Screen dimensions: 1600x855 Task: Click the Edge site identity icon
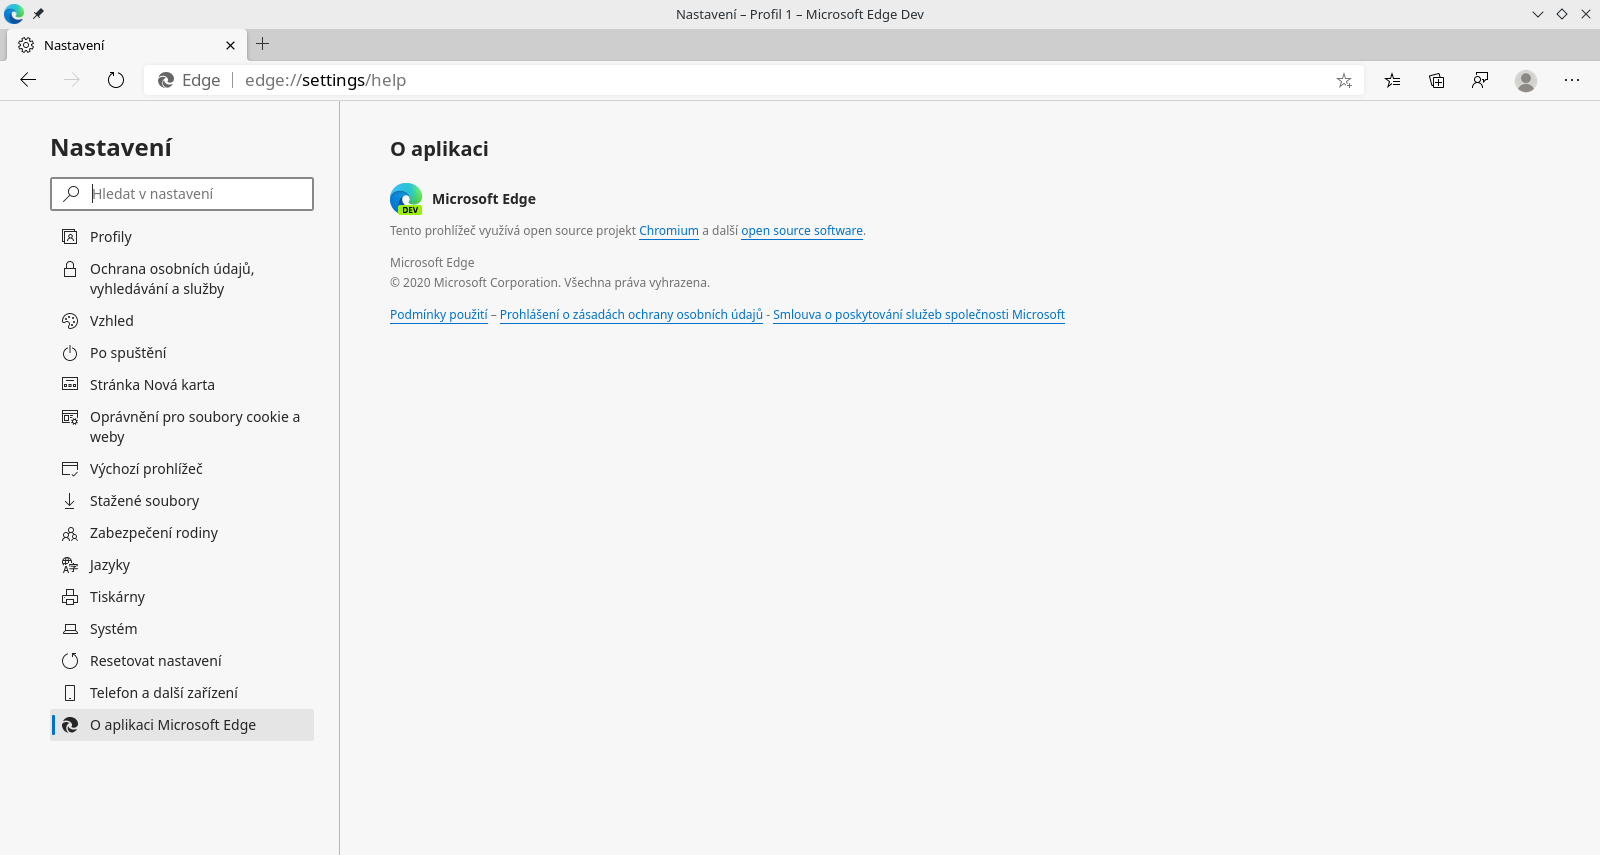[167, 80]
